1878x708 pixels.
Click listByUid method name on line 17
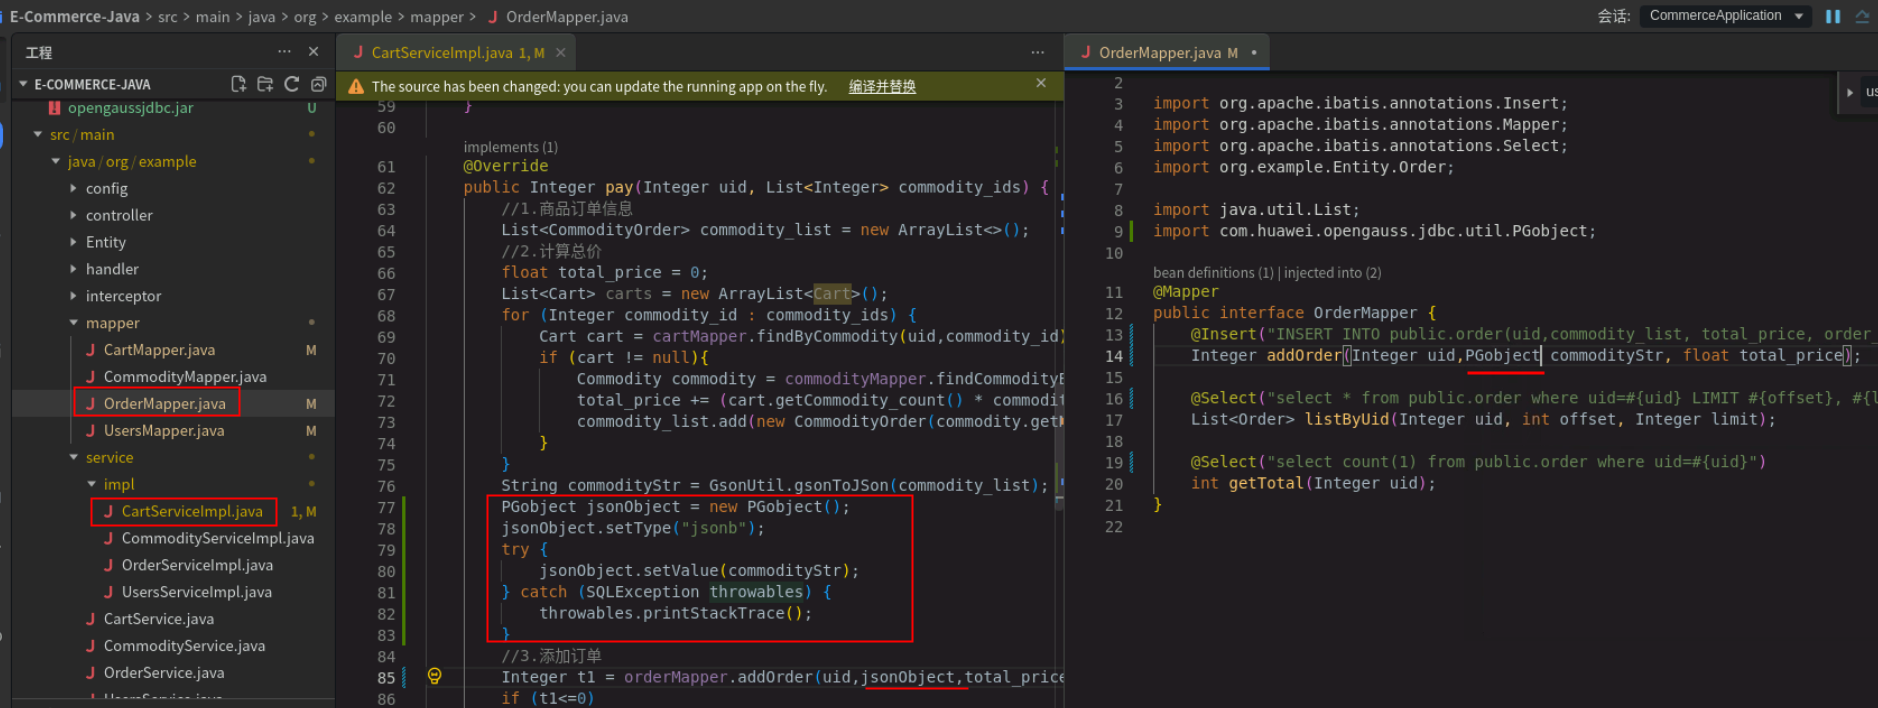pyautogui.click(x=1346, y=419)
